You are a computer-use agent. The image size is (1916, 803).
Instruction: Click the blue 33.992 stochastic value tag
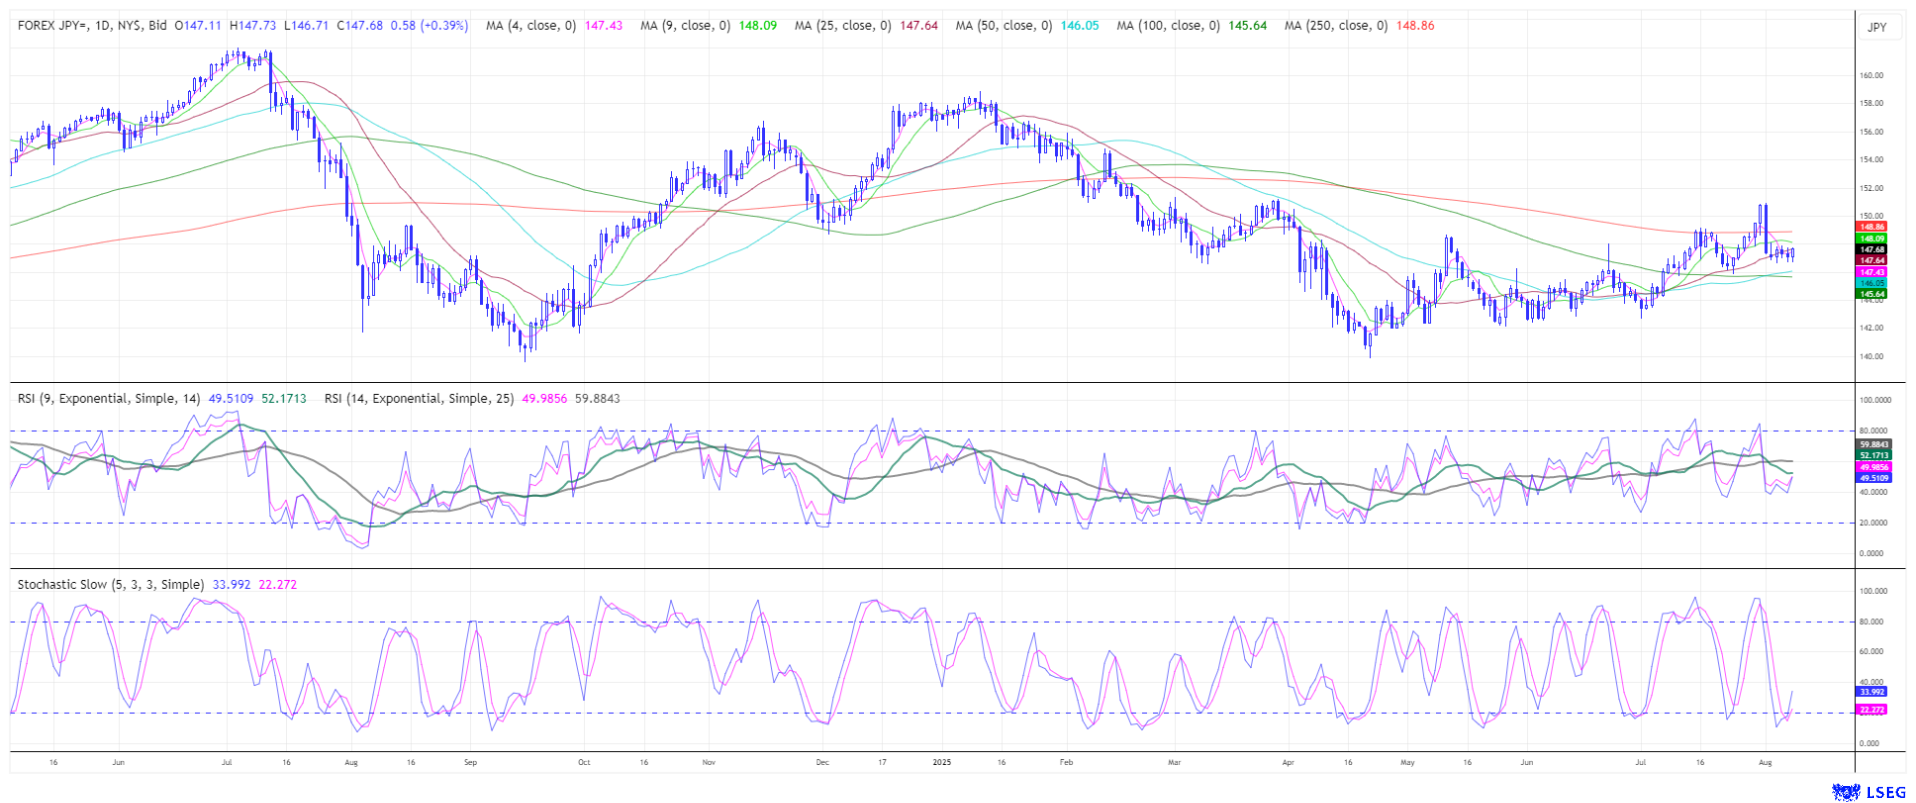pos(1871,692)
